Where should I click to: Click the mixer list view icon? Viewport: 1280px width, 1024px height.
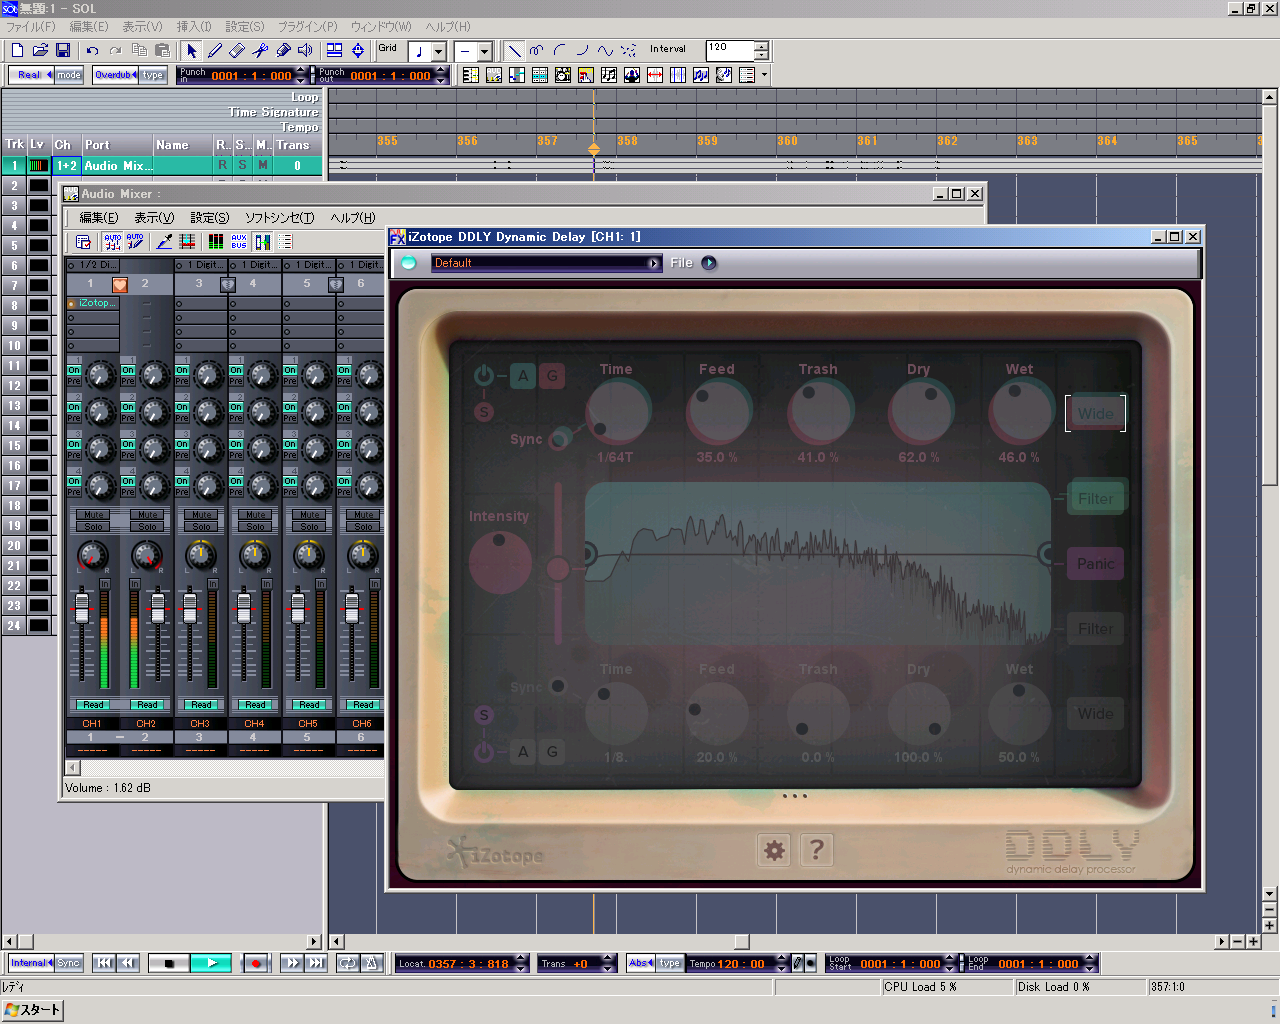click(287, 242)
